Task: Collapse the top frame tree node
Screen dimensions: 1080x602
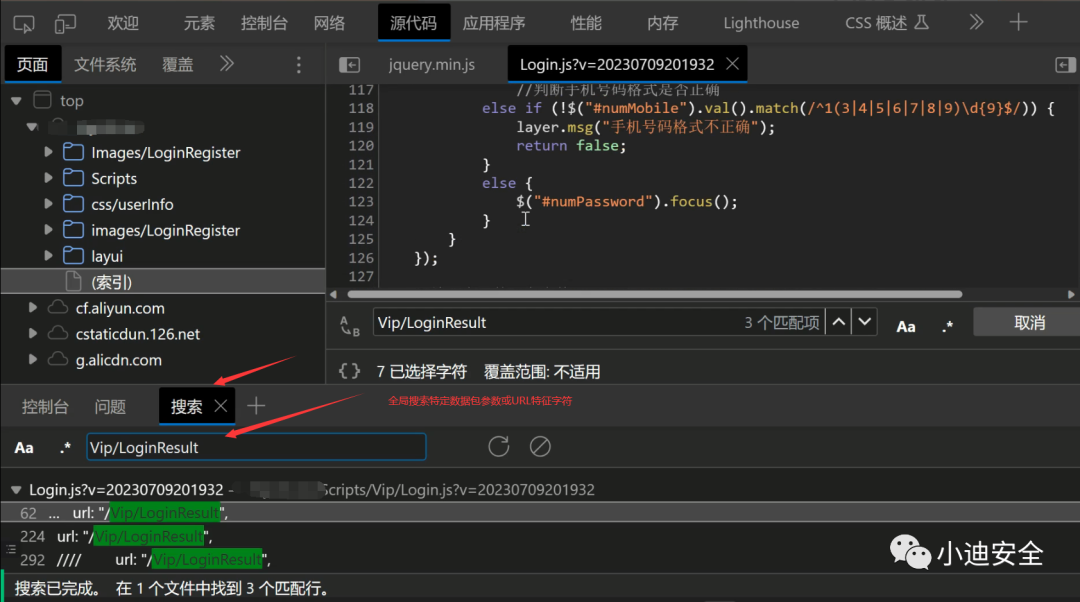Action: click(x=16, y=101)
